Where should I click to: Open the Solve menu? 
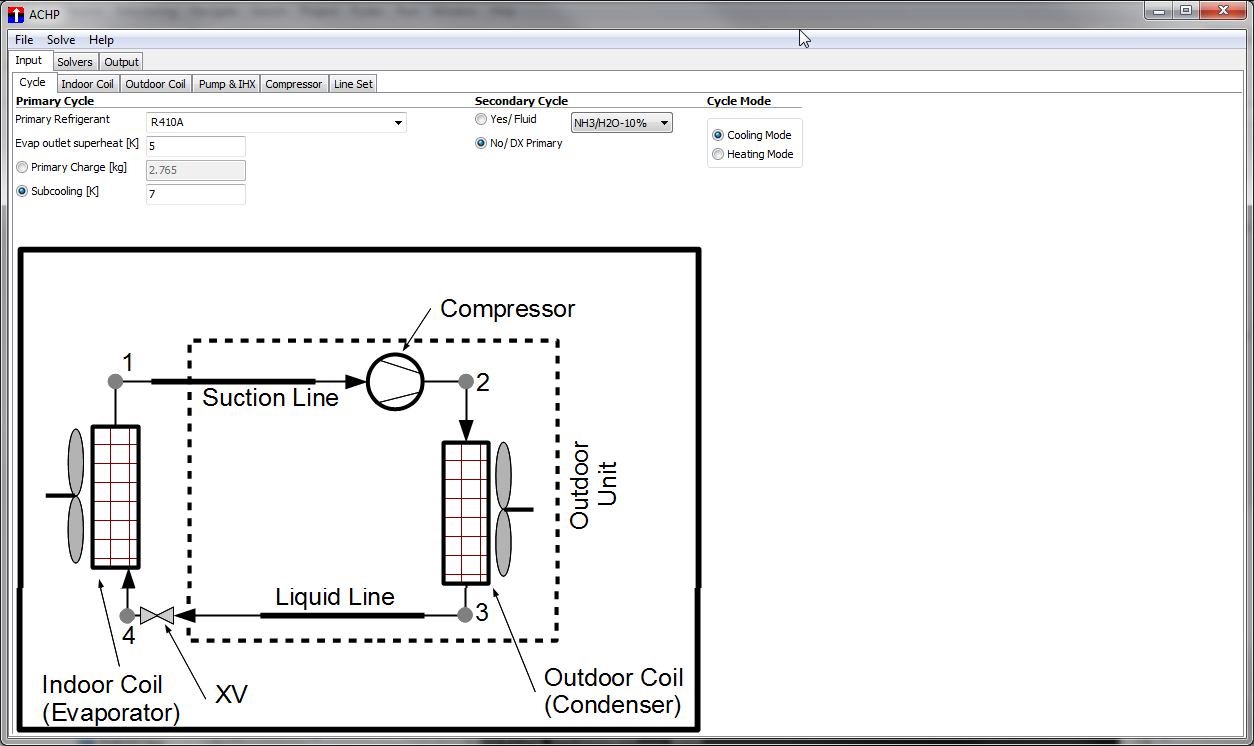coord(61,40)
